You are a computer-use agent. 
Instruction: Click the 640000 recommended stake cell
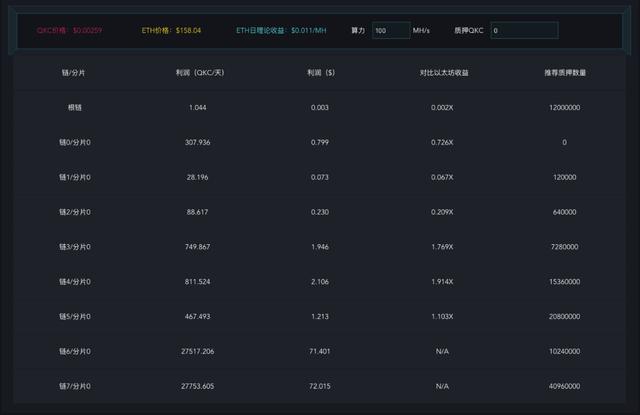tap(564, 212)
